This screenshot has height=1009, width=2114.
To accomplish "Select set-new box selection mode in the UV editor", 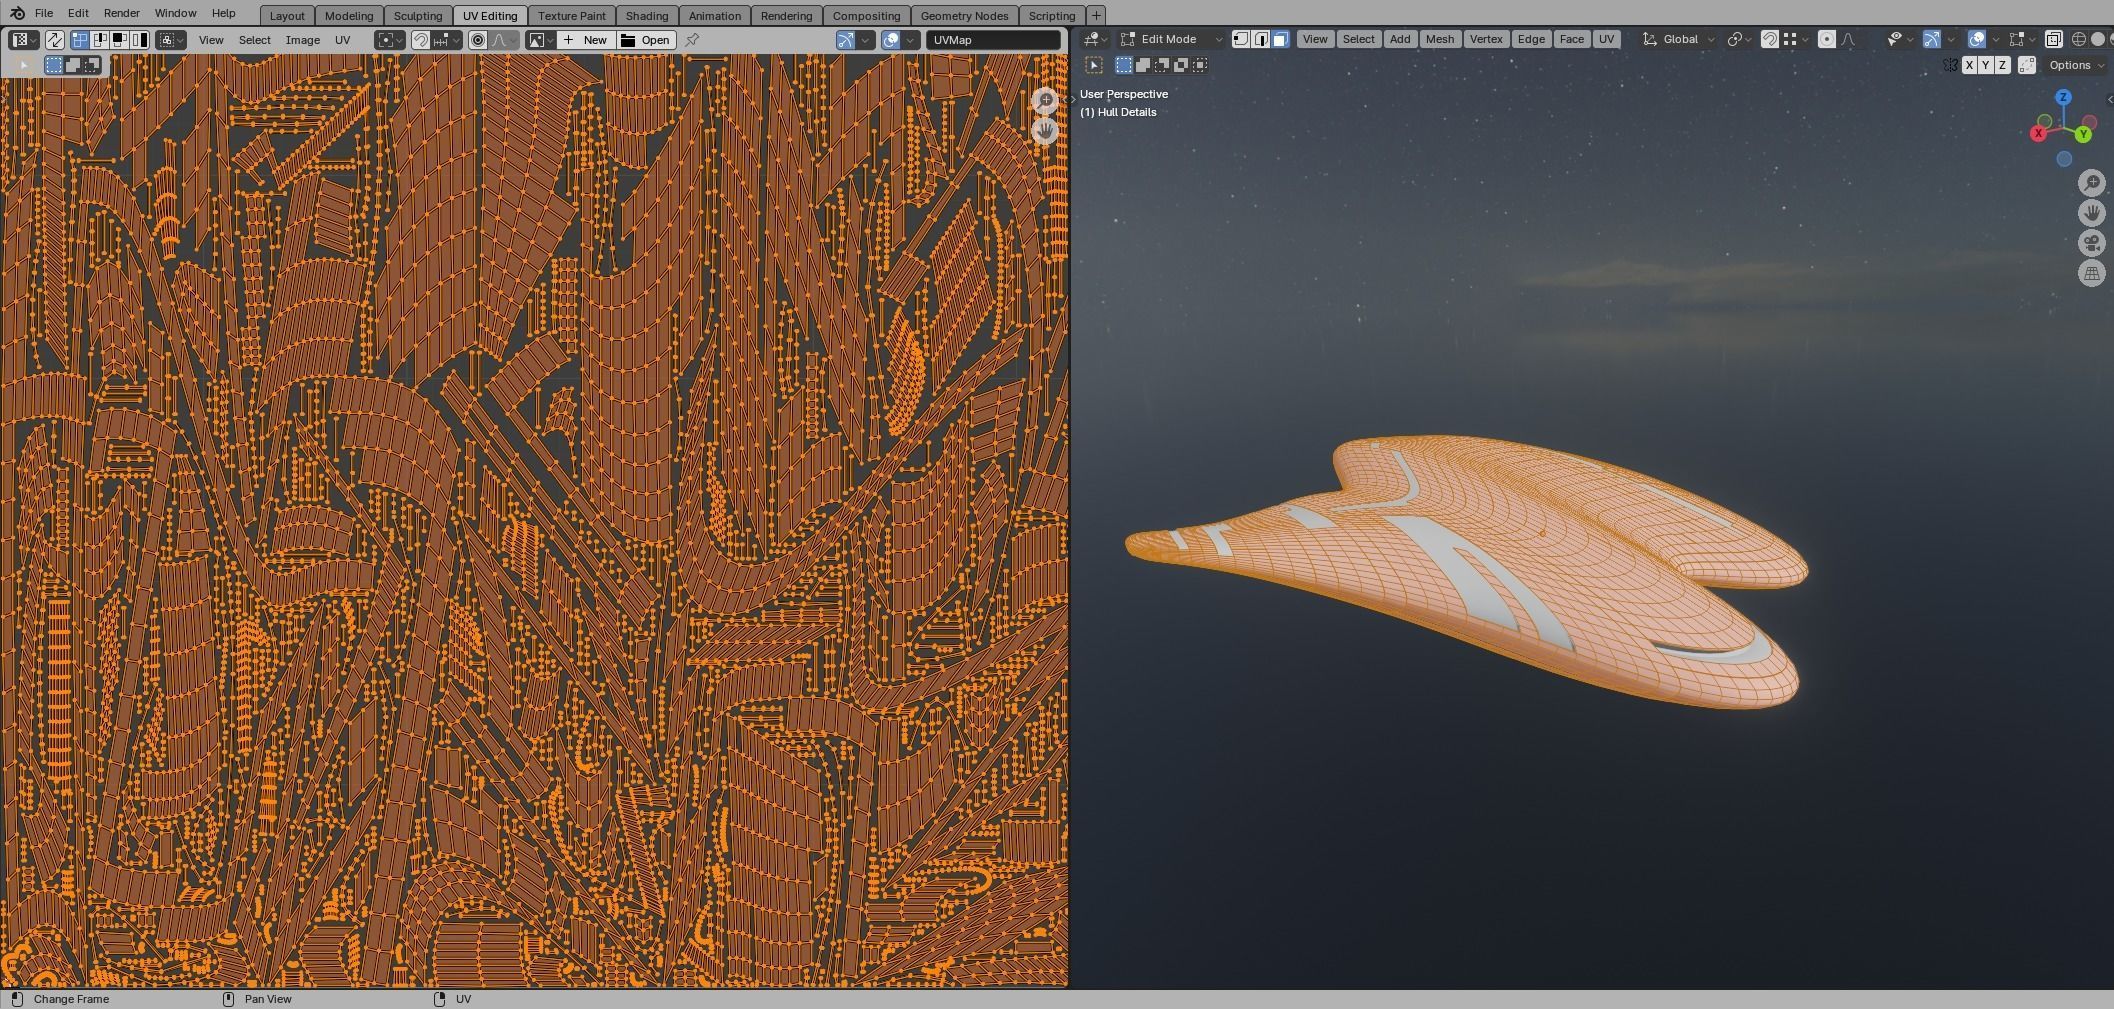I will click(x=54, y=65).
